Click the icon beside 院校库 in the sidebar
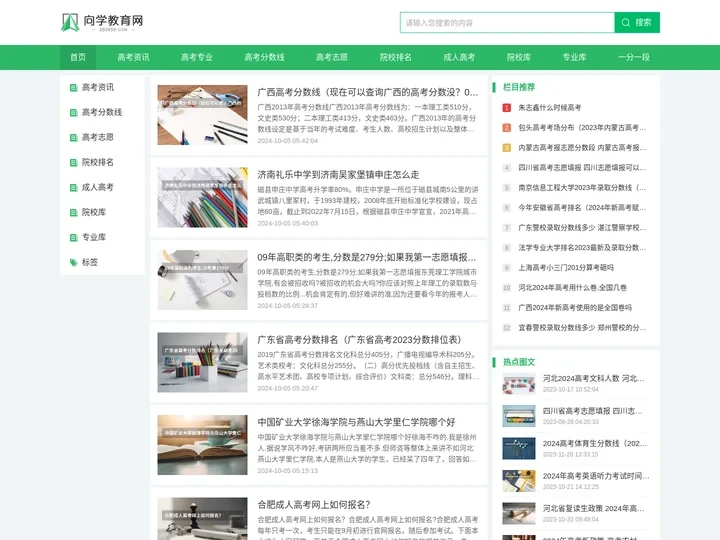 coord(73,213)
